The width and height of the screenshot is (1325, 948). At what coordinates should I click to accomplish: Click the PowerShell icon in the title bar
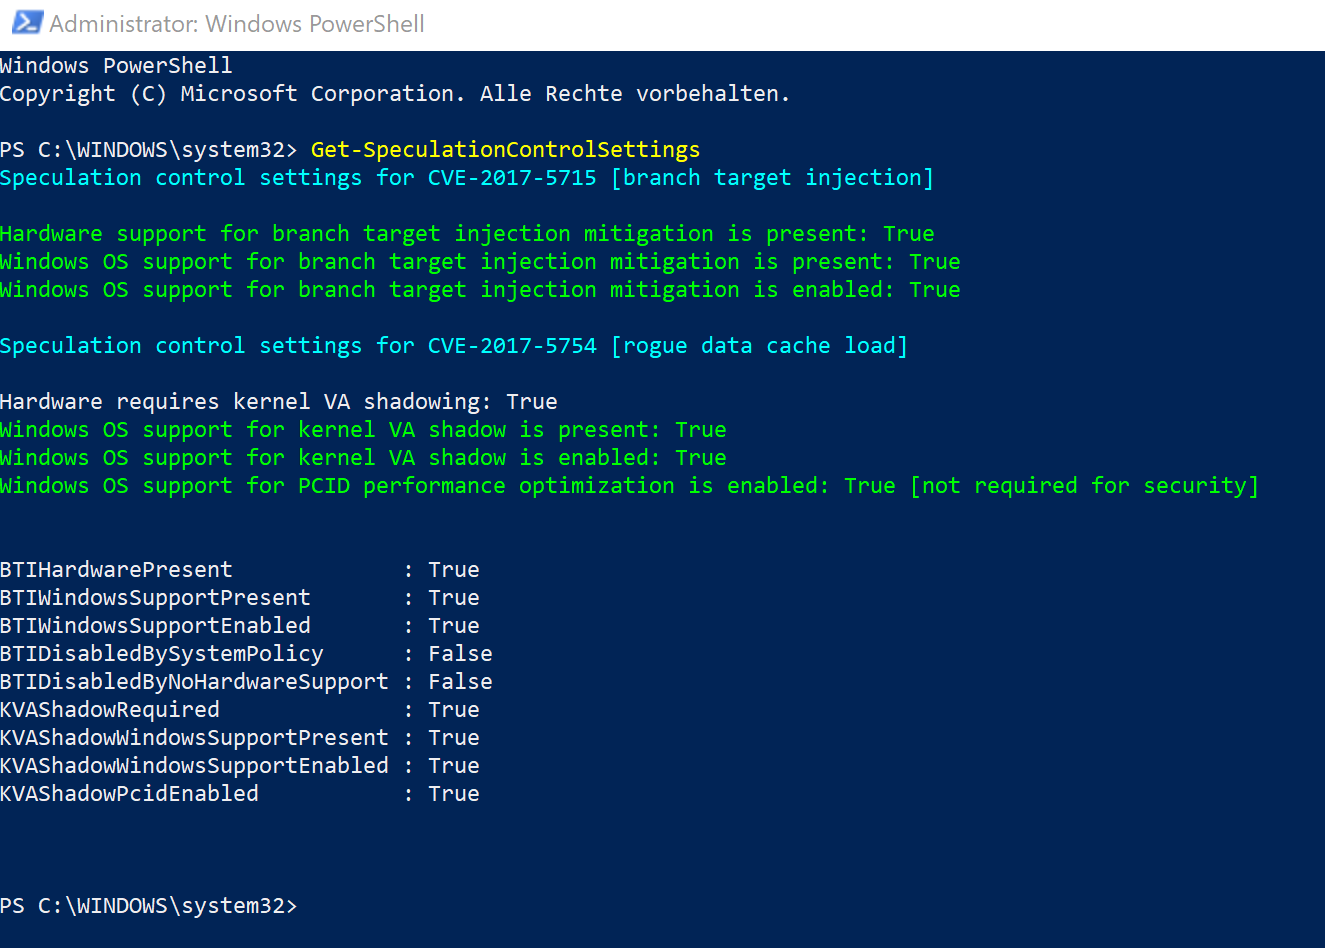click(x=27, y=23)
